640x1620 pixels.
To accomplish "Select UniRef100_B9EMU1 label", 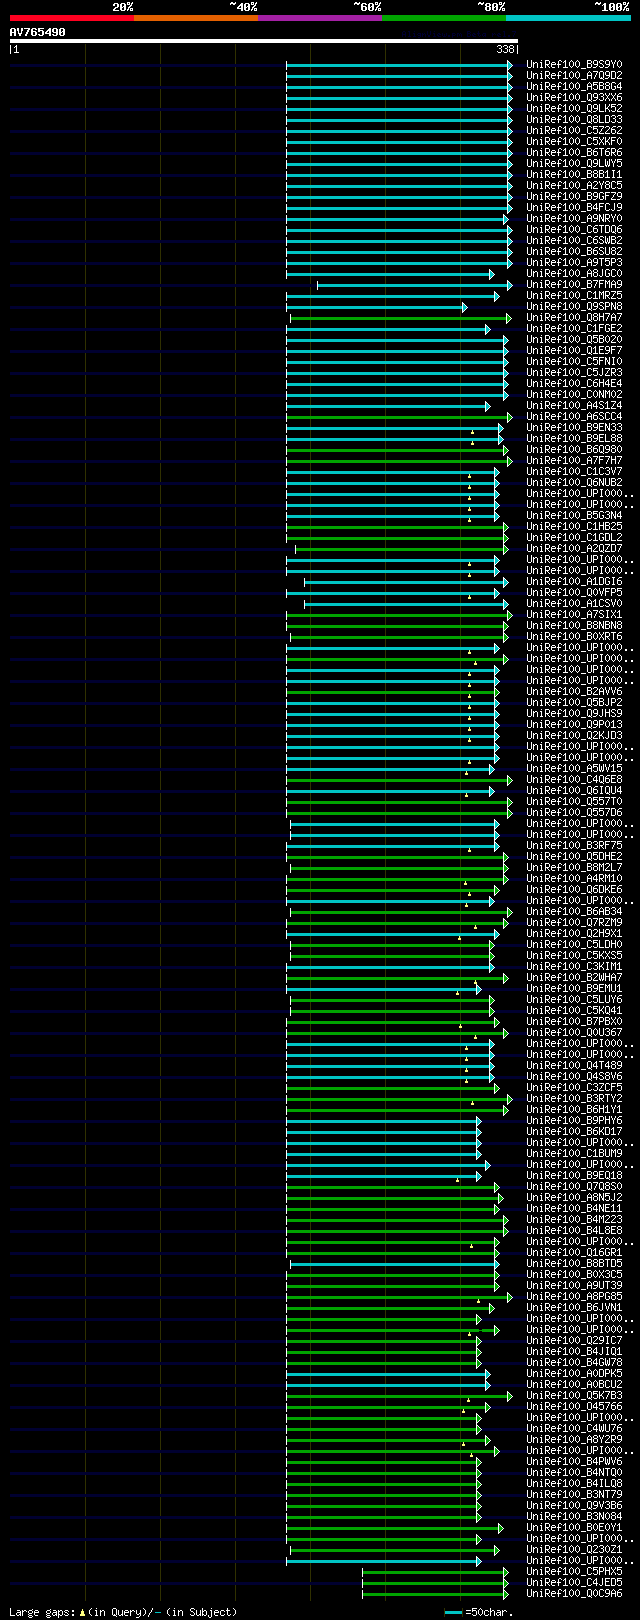I will [574, 989].
